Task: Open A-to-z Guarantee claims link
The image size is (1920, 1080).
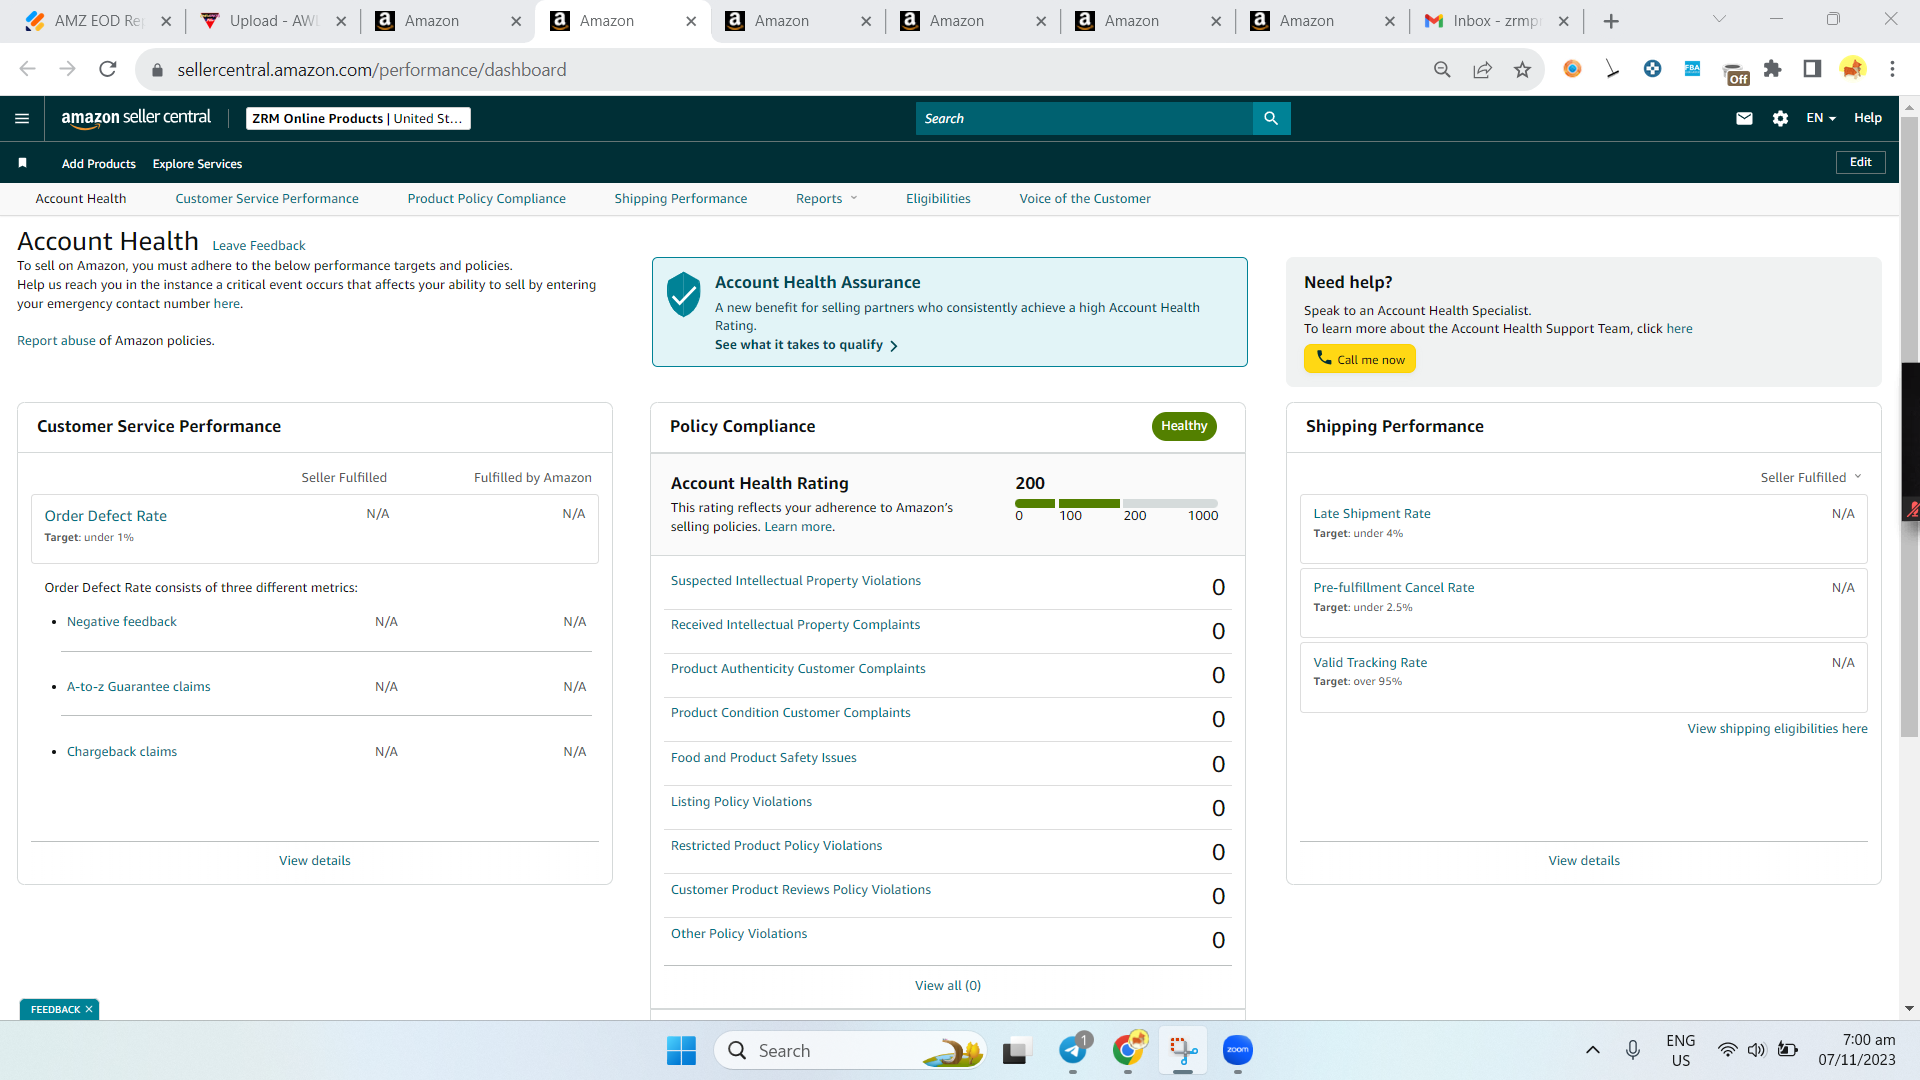Action: click(x=139, y=686)
